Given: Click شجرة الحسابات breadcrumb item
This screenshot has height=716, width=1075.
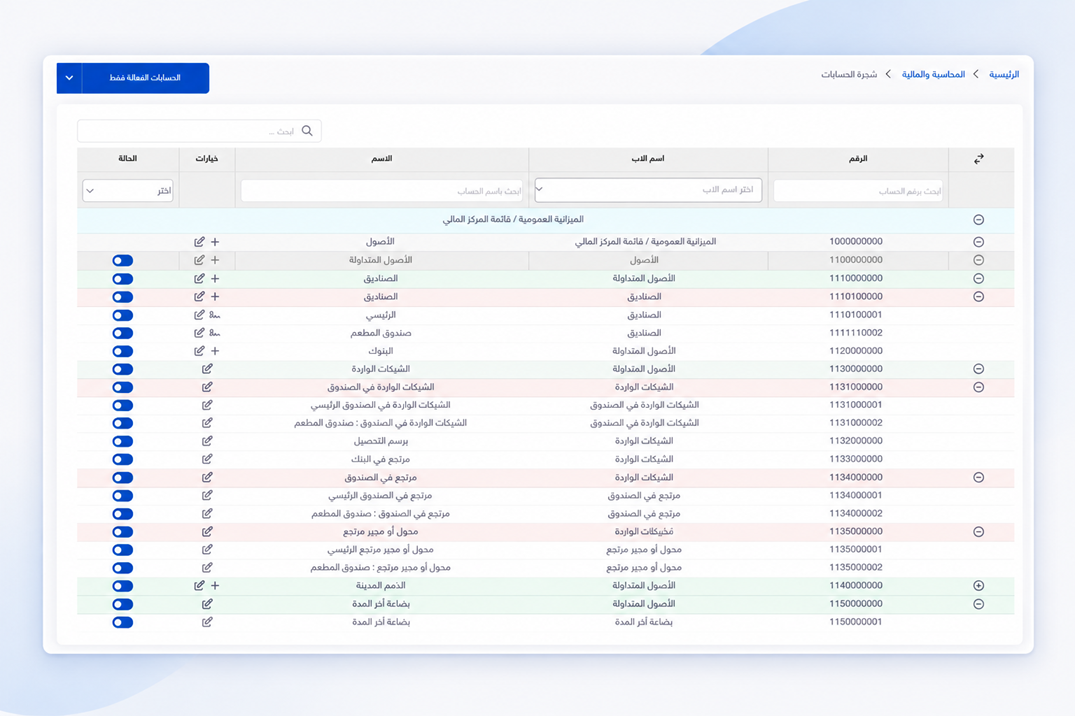Looking at the screenshot, I should click(x=849, y=74).
